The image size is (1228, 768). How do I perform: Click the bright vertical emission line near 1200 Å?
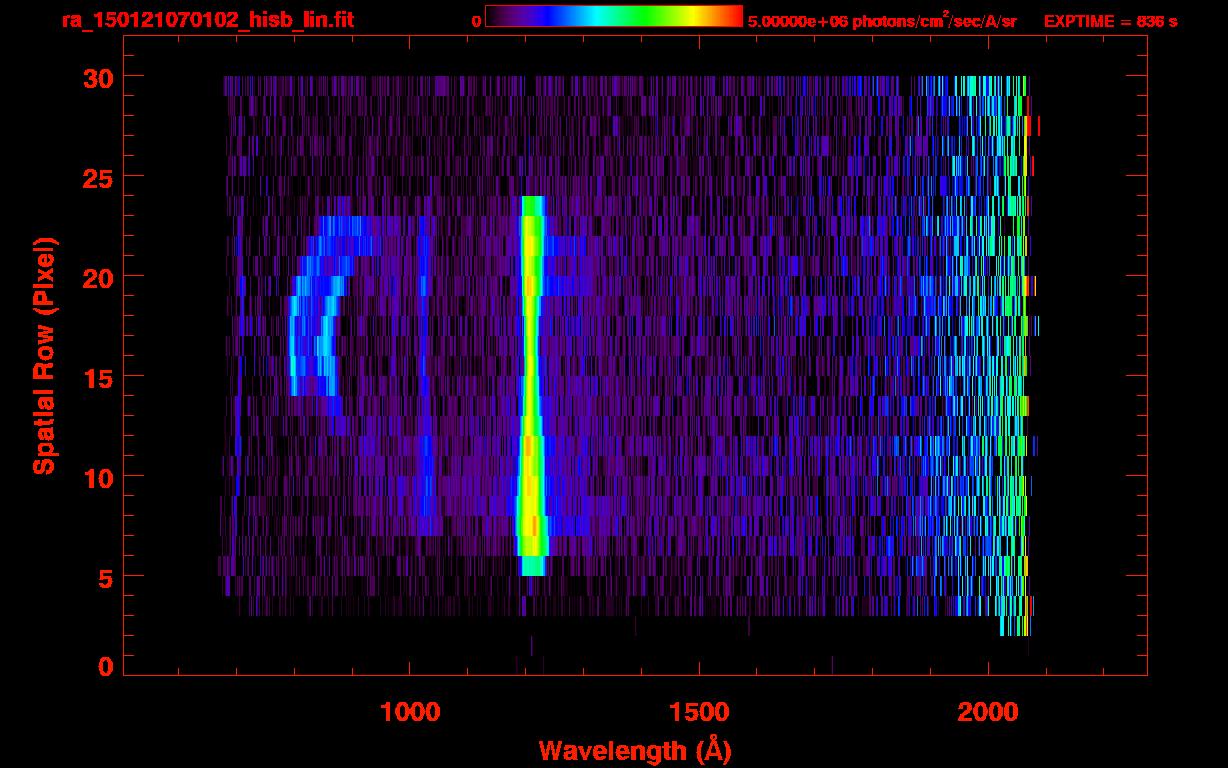(530, 380)
